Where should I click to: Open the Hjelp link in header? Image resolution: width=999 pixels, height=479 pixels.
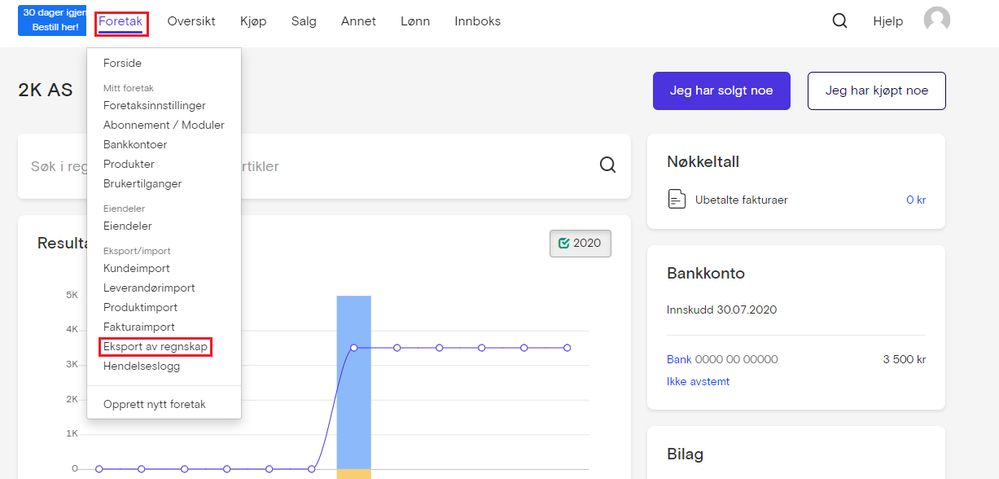[888, 21]
